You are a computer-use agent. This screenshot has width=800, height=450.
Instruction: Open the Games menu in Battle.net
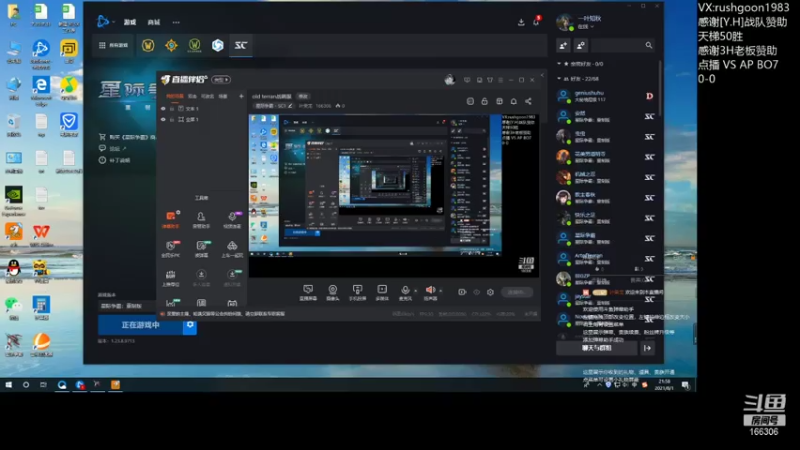pos(130,22)
